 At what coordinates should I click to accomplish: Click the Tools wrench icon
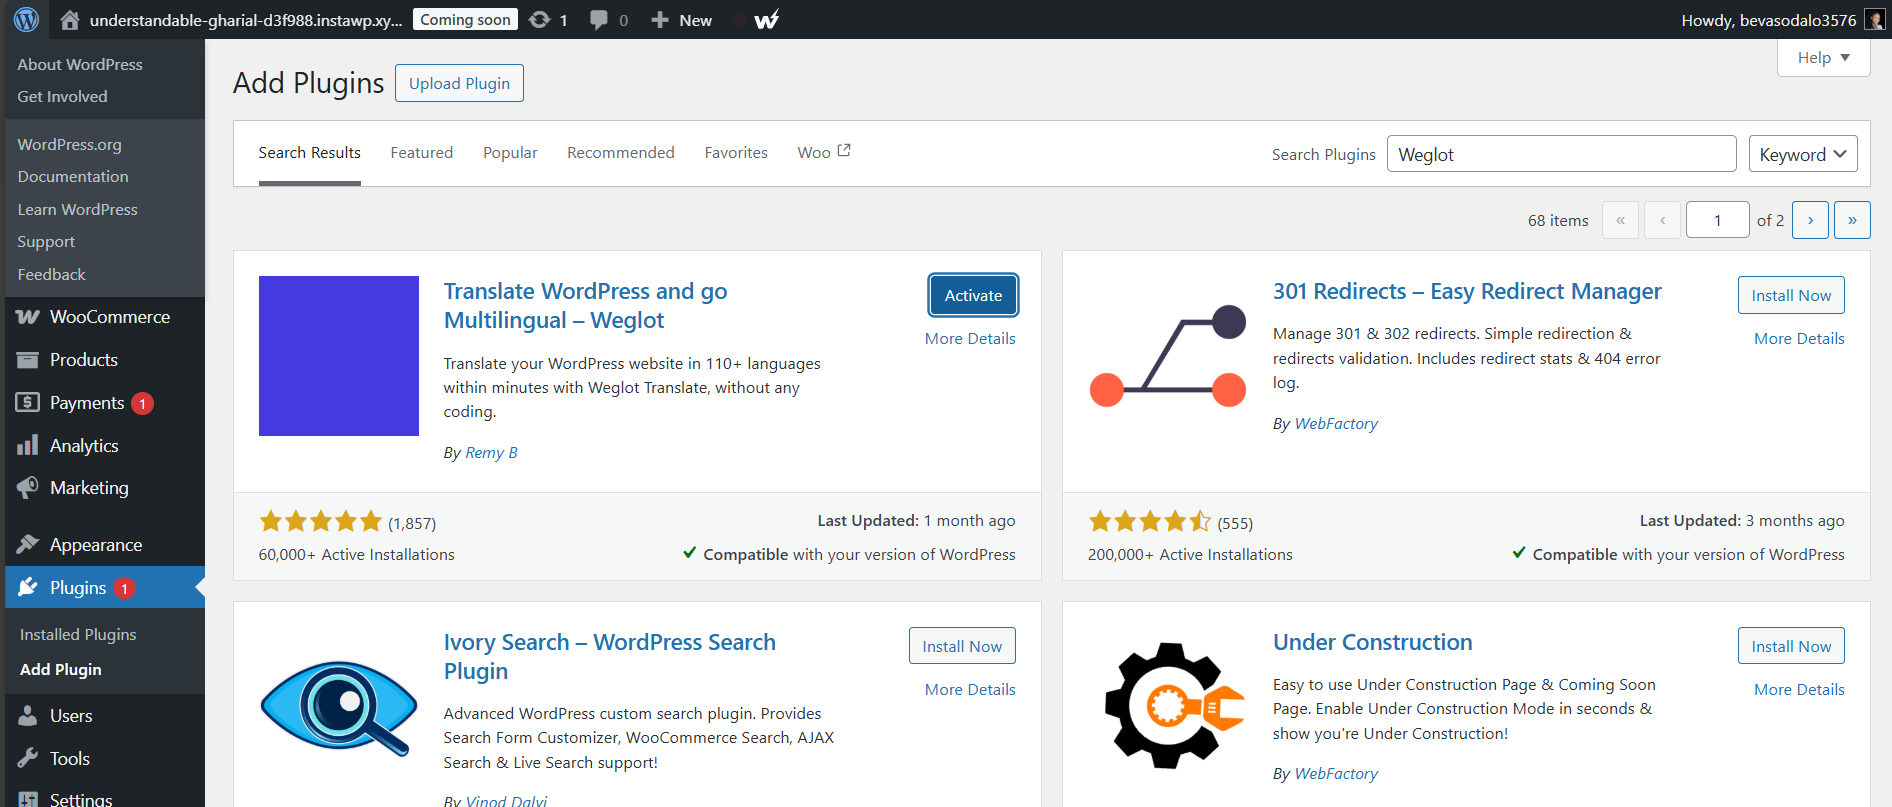click(28, 759)
